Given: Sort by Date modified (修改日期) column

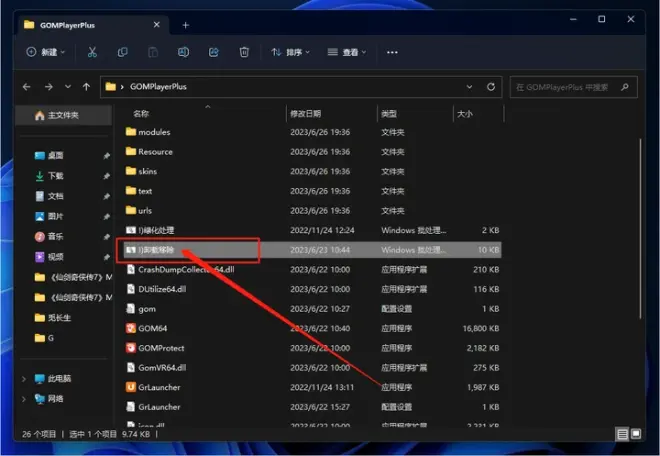Looking at the screenshot, I should coord(306,114).
